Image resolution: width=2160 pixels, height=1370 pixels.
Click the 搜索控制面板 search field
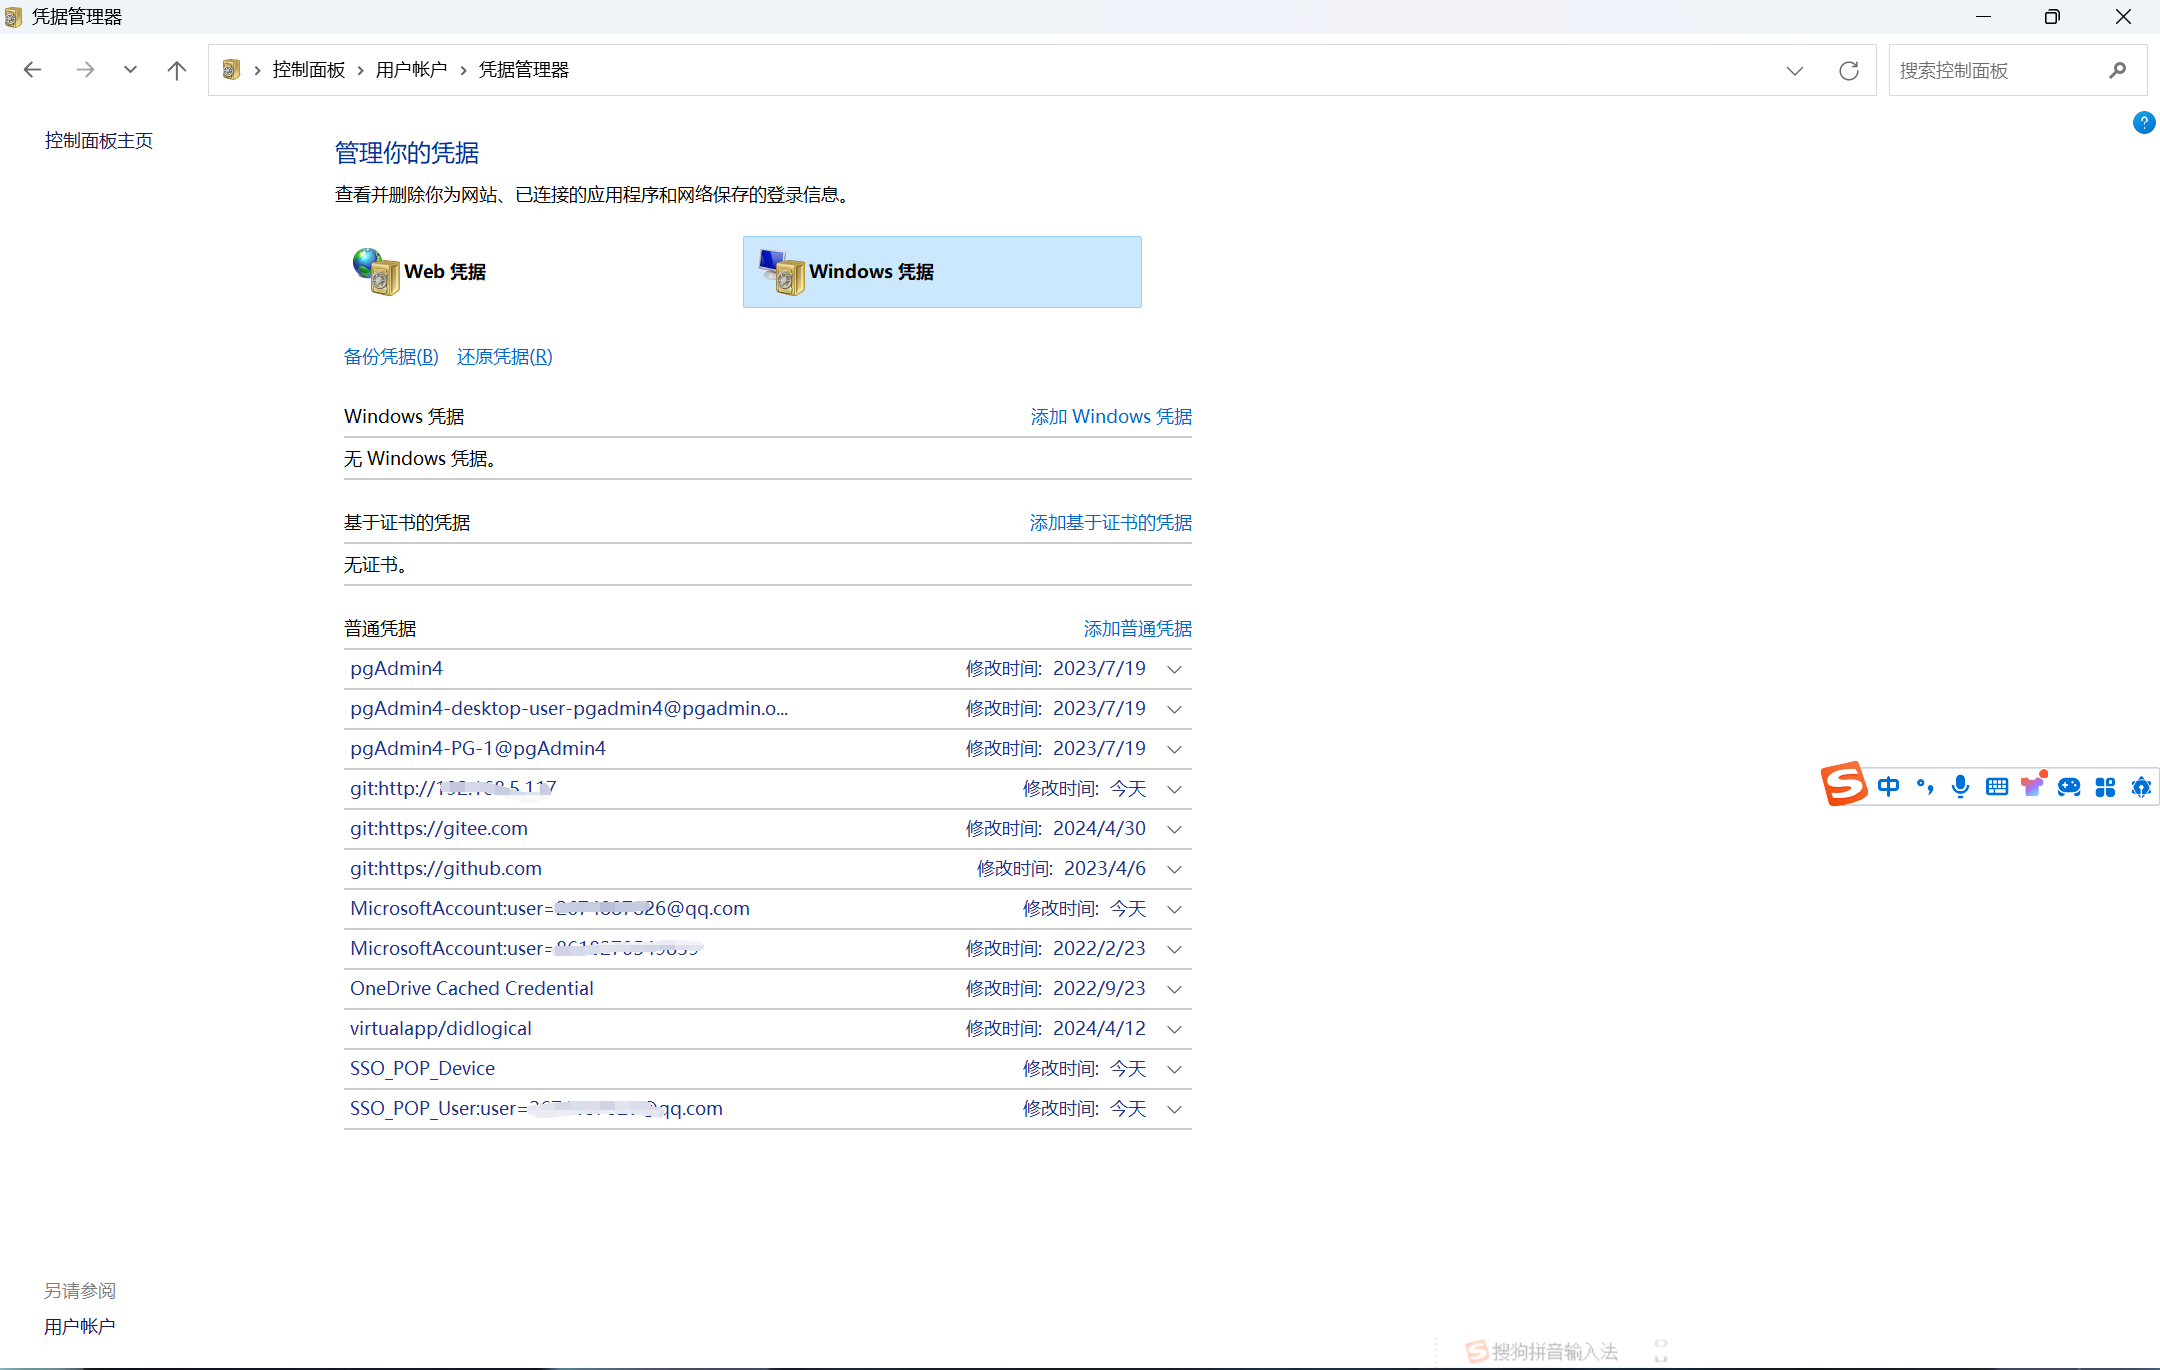point(1990,70)
